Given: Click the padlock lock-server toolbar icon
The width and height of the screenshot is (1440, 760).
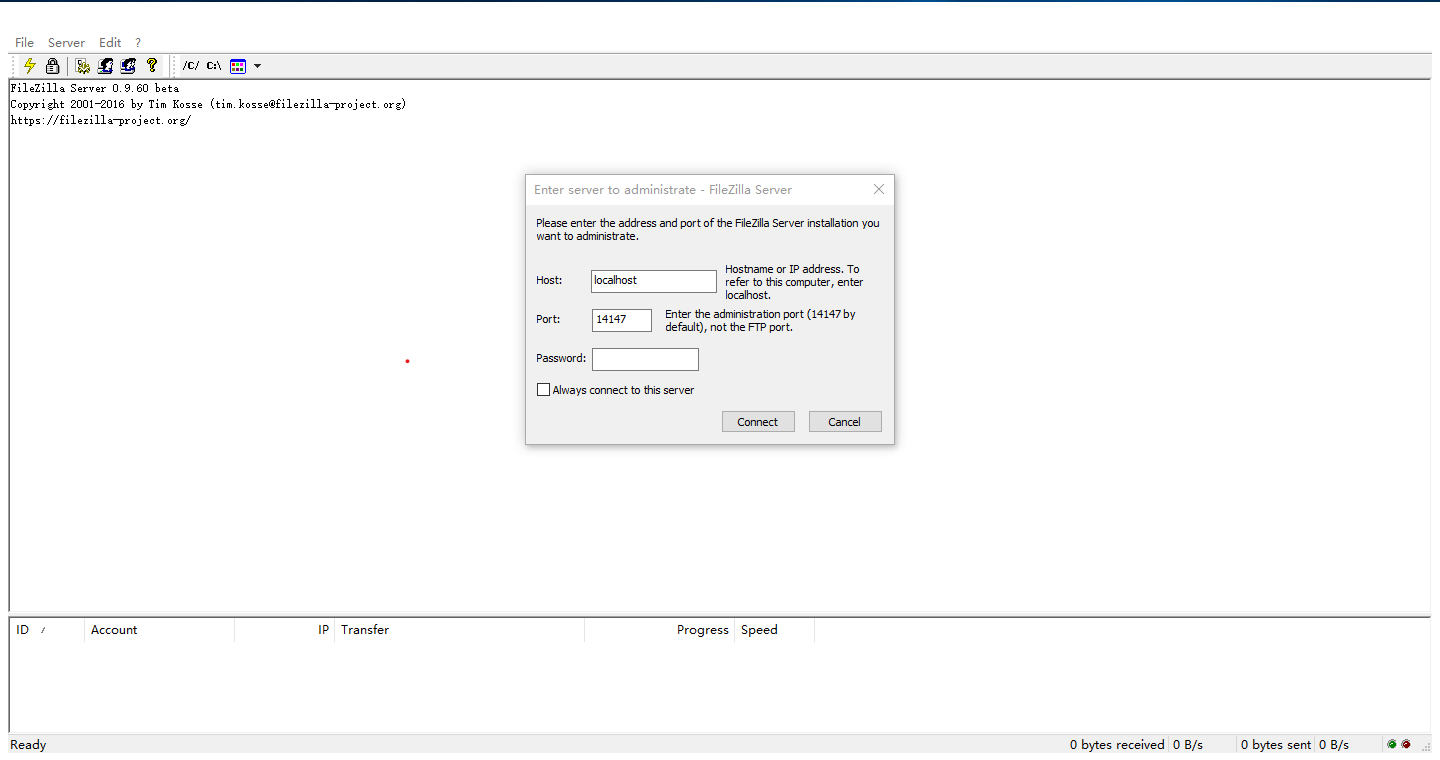Looking at the screenshot, I should point(53,66).
